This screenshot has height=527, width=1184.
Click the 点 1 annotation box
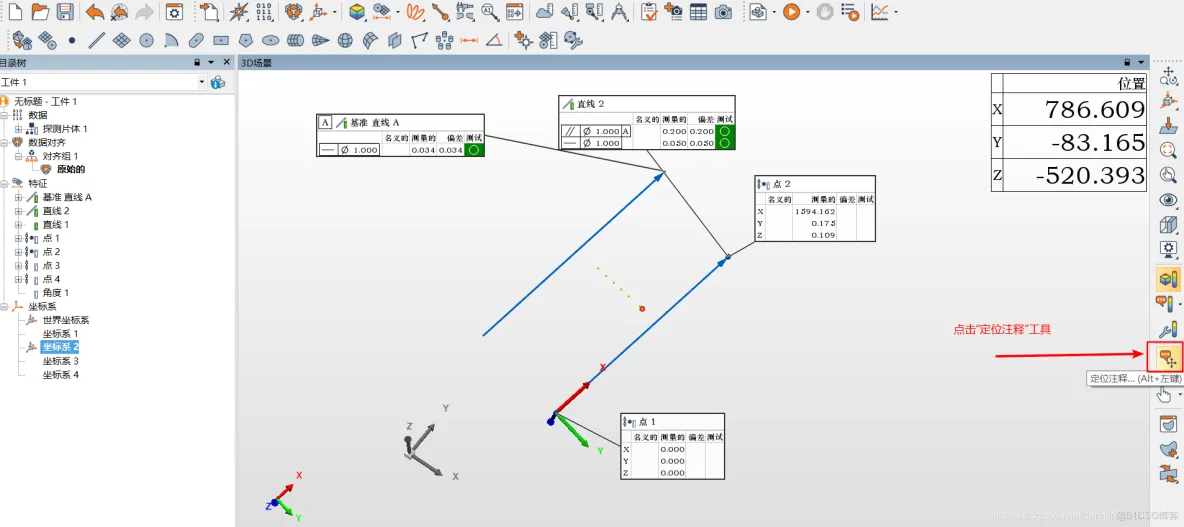coord(673,445)
